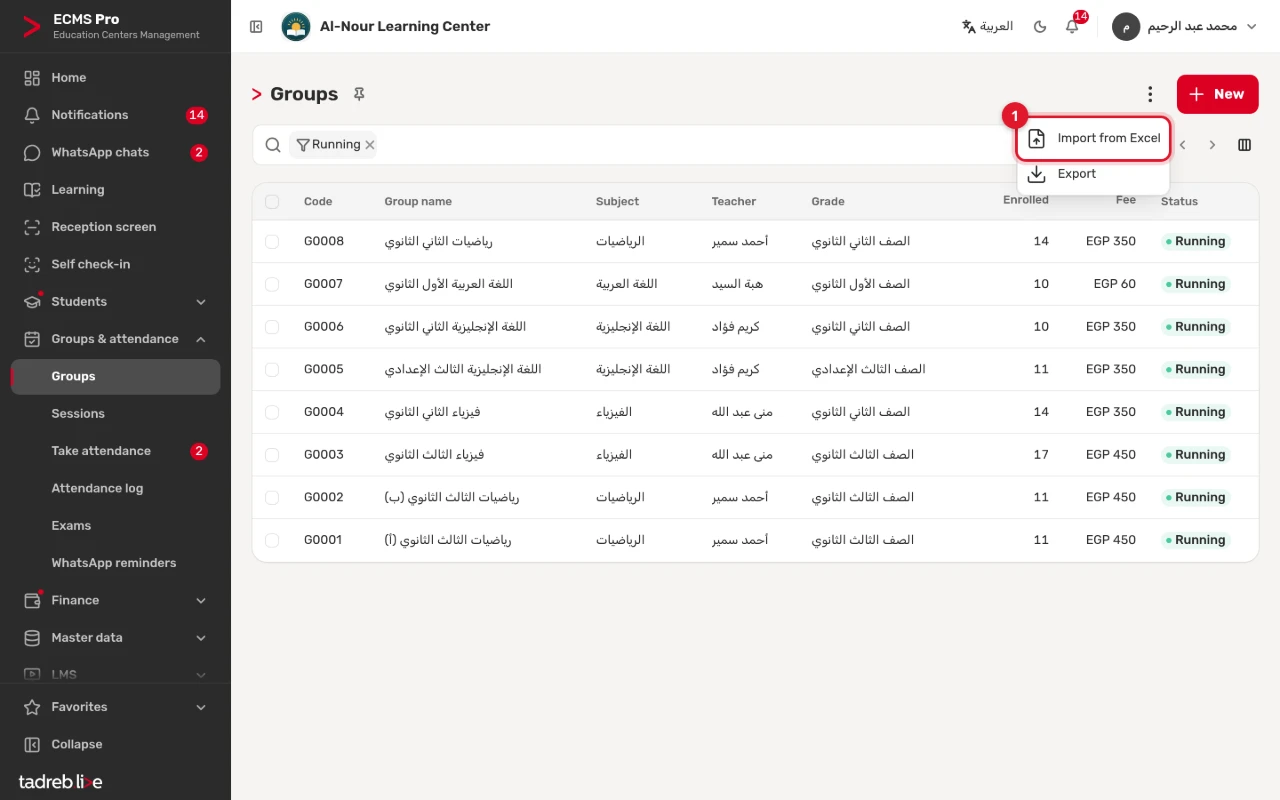Open WhatsApp chats in sidebar
This screenshot has width=1280, height=800.
[116, 153]
